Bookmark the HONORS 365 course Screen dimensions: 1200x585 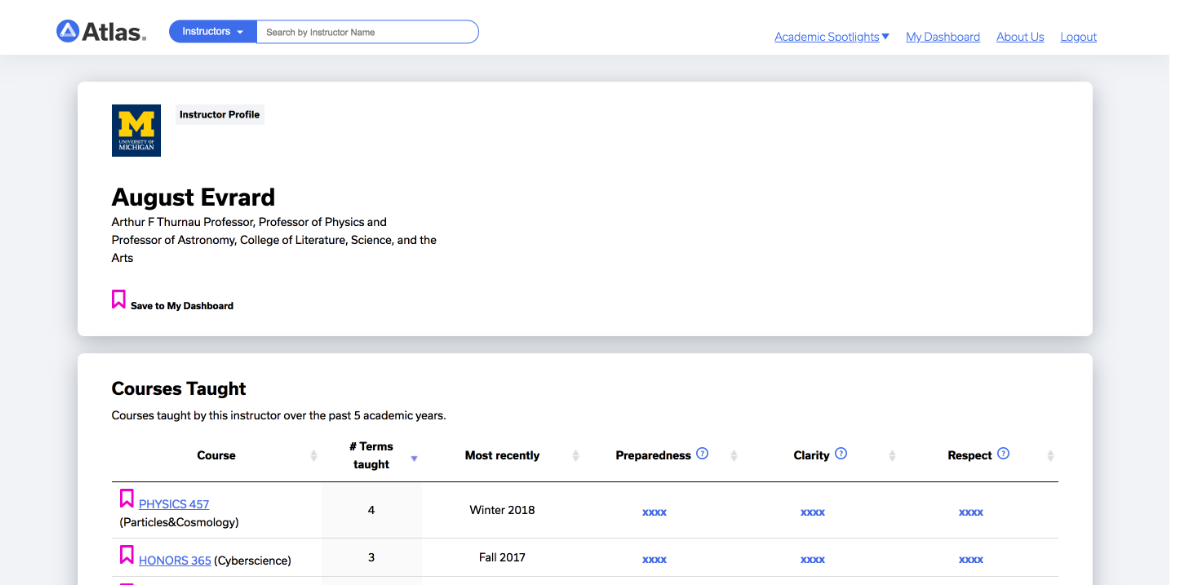coord(127,554)
